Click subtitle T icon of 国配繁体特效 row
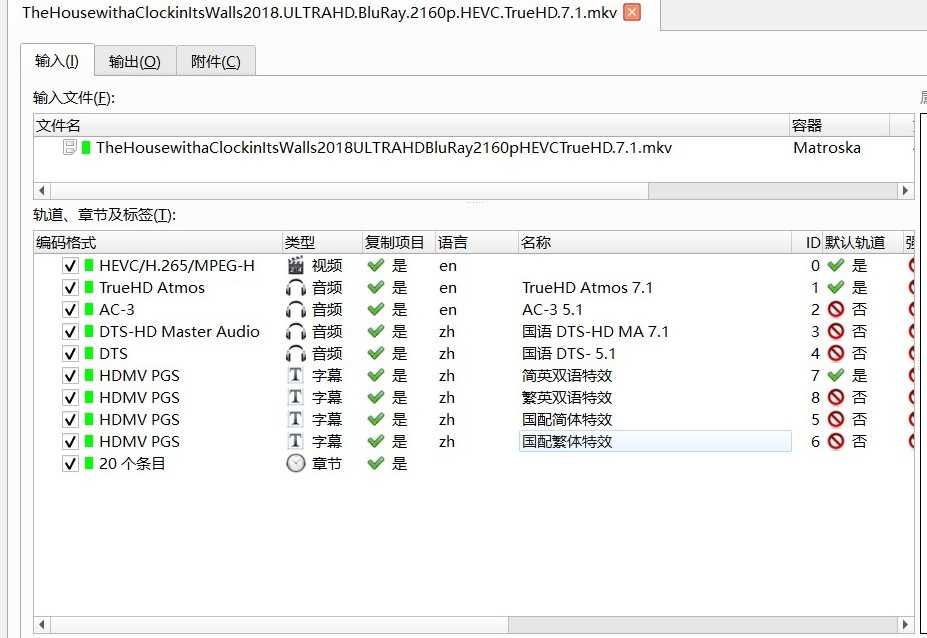This screenshot has height=638, width=927. click(295, 441)
